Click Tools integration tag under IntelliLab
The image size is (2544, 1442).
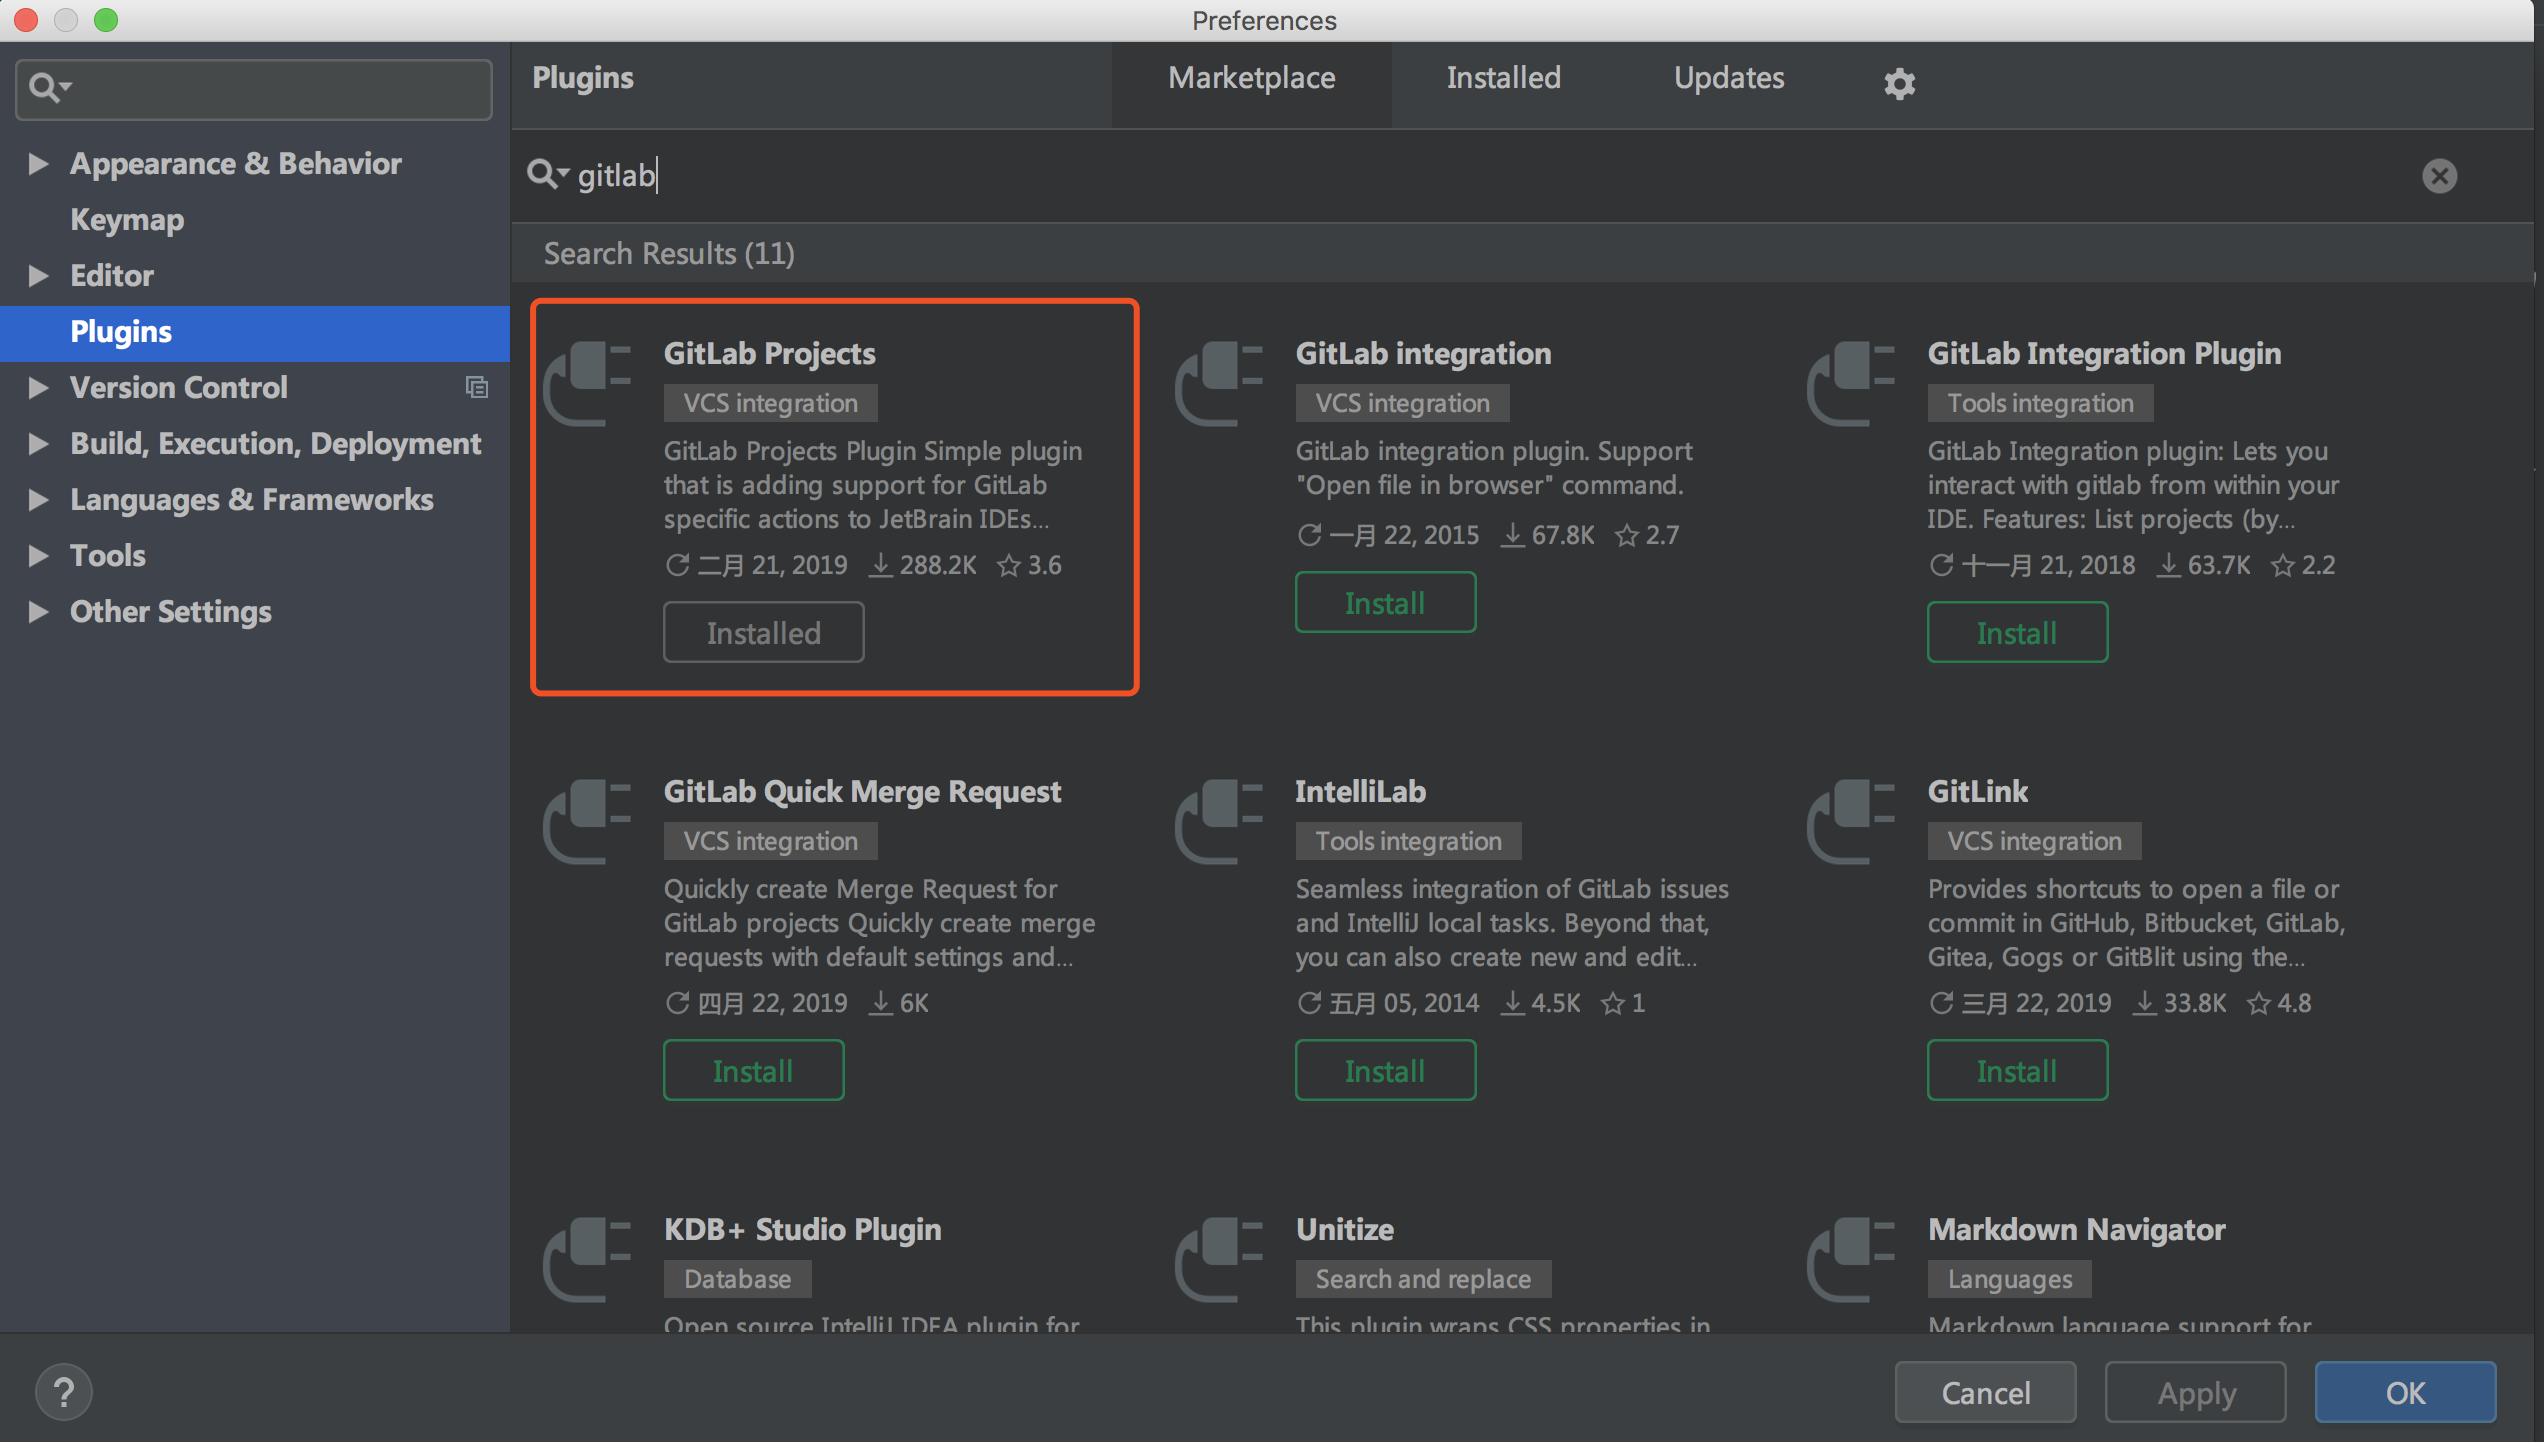(1408, 841)
